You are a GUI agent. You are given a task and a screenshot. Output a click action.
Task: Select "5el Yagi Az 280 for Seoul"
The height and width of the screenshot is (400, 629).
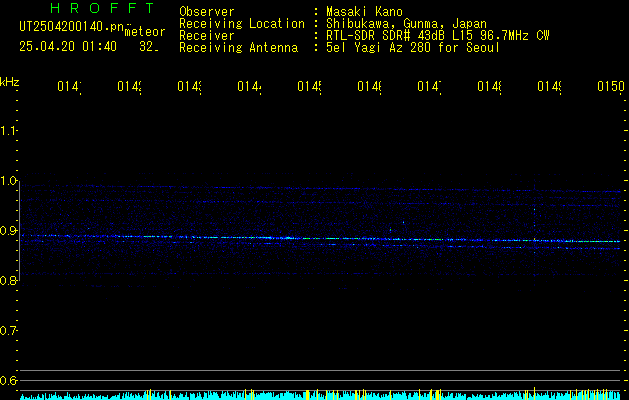413,48
